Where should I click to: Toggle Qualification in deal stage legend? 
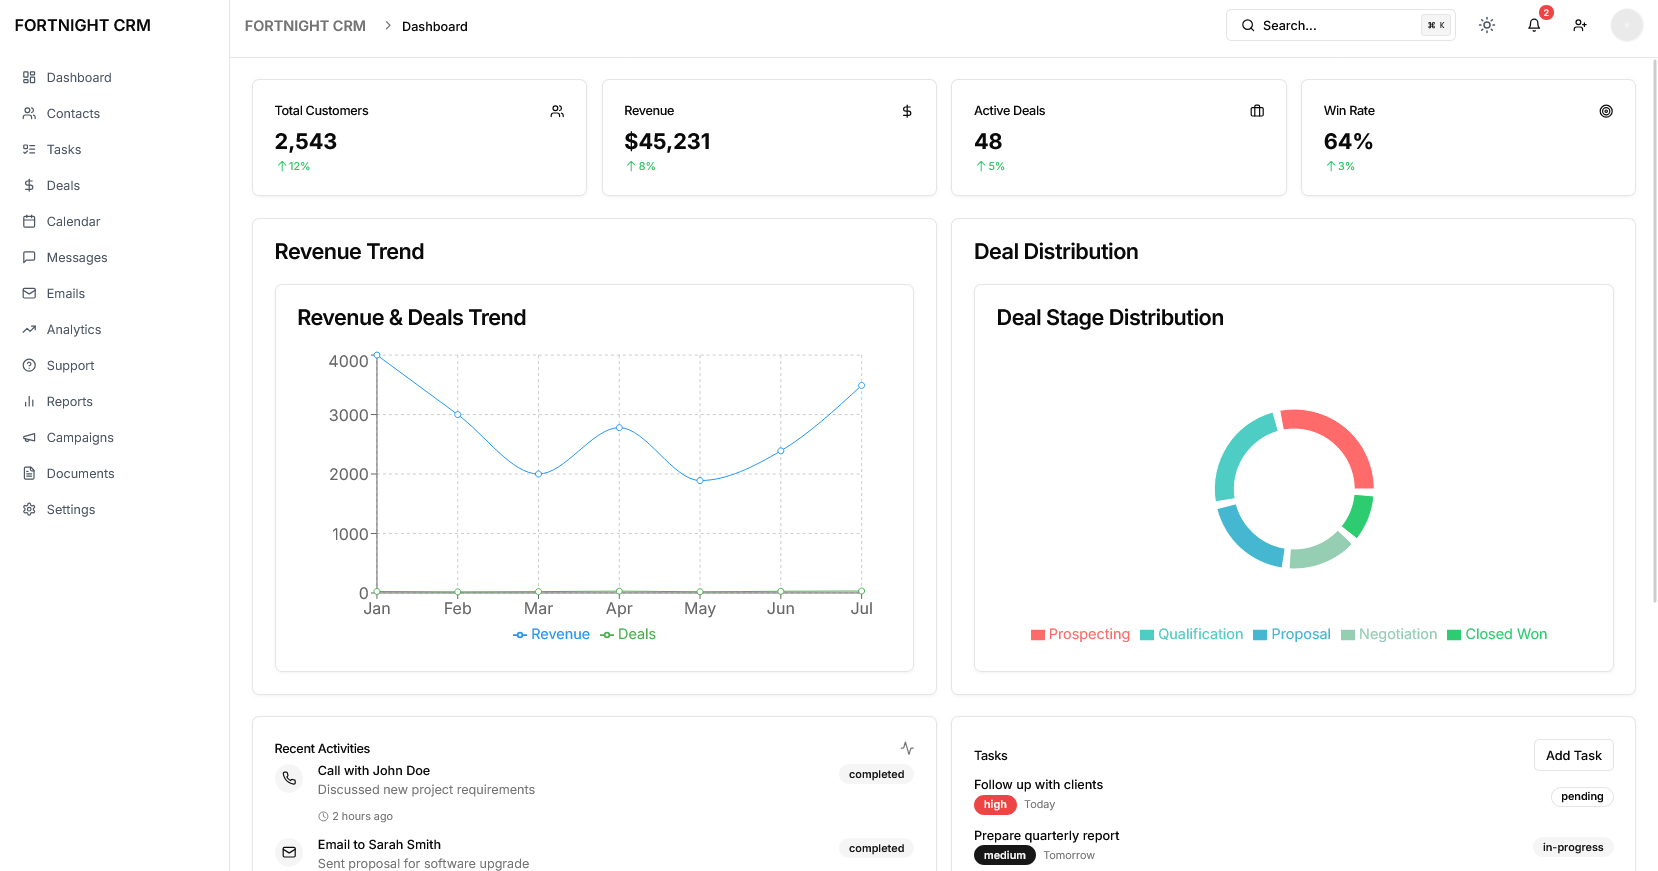1191,634
